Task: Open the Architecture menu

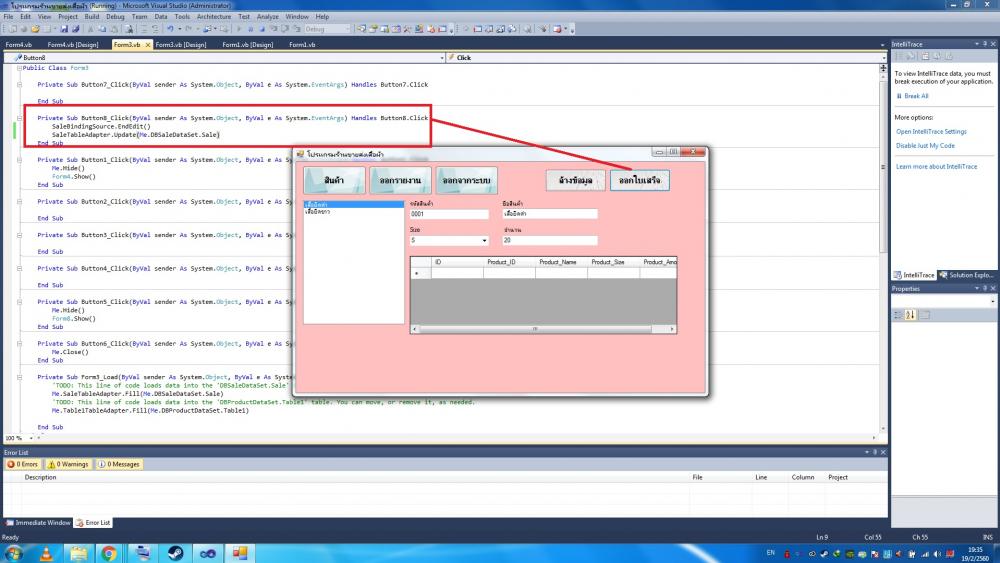Action: [x=214, y=17]
